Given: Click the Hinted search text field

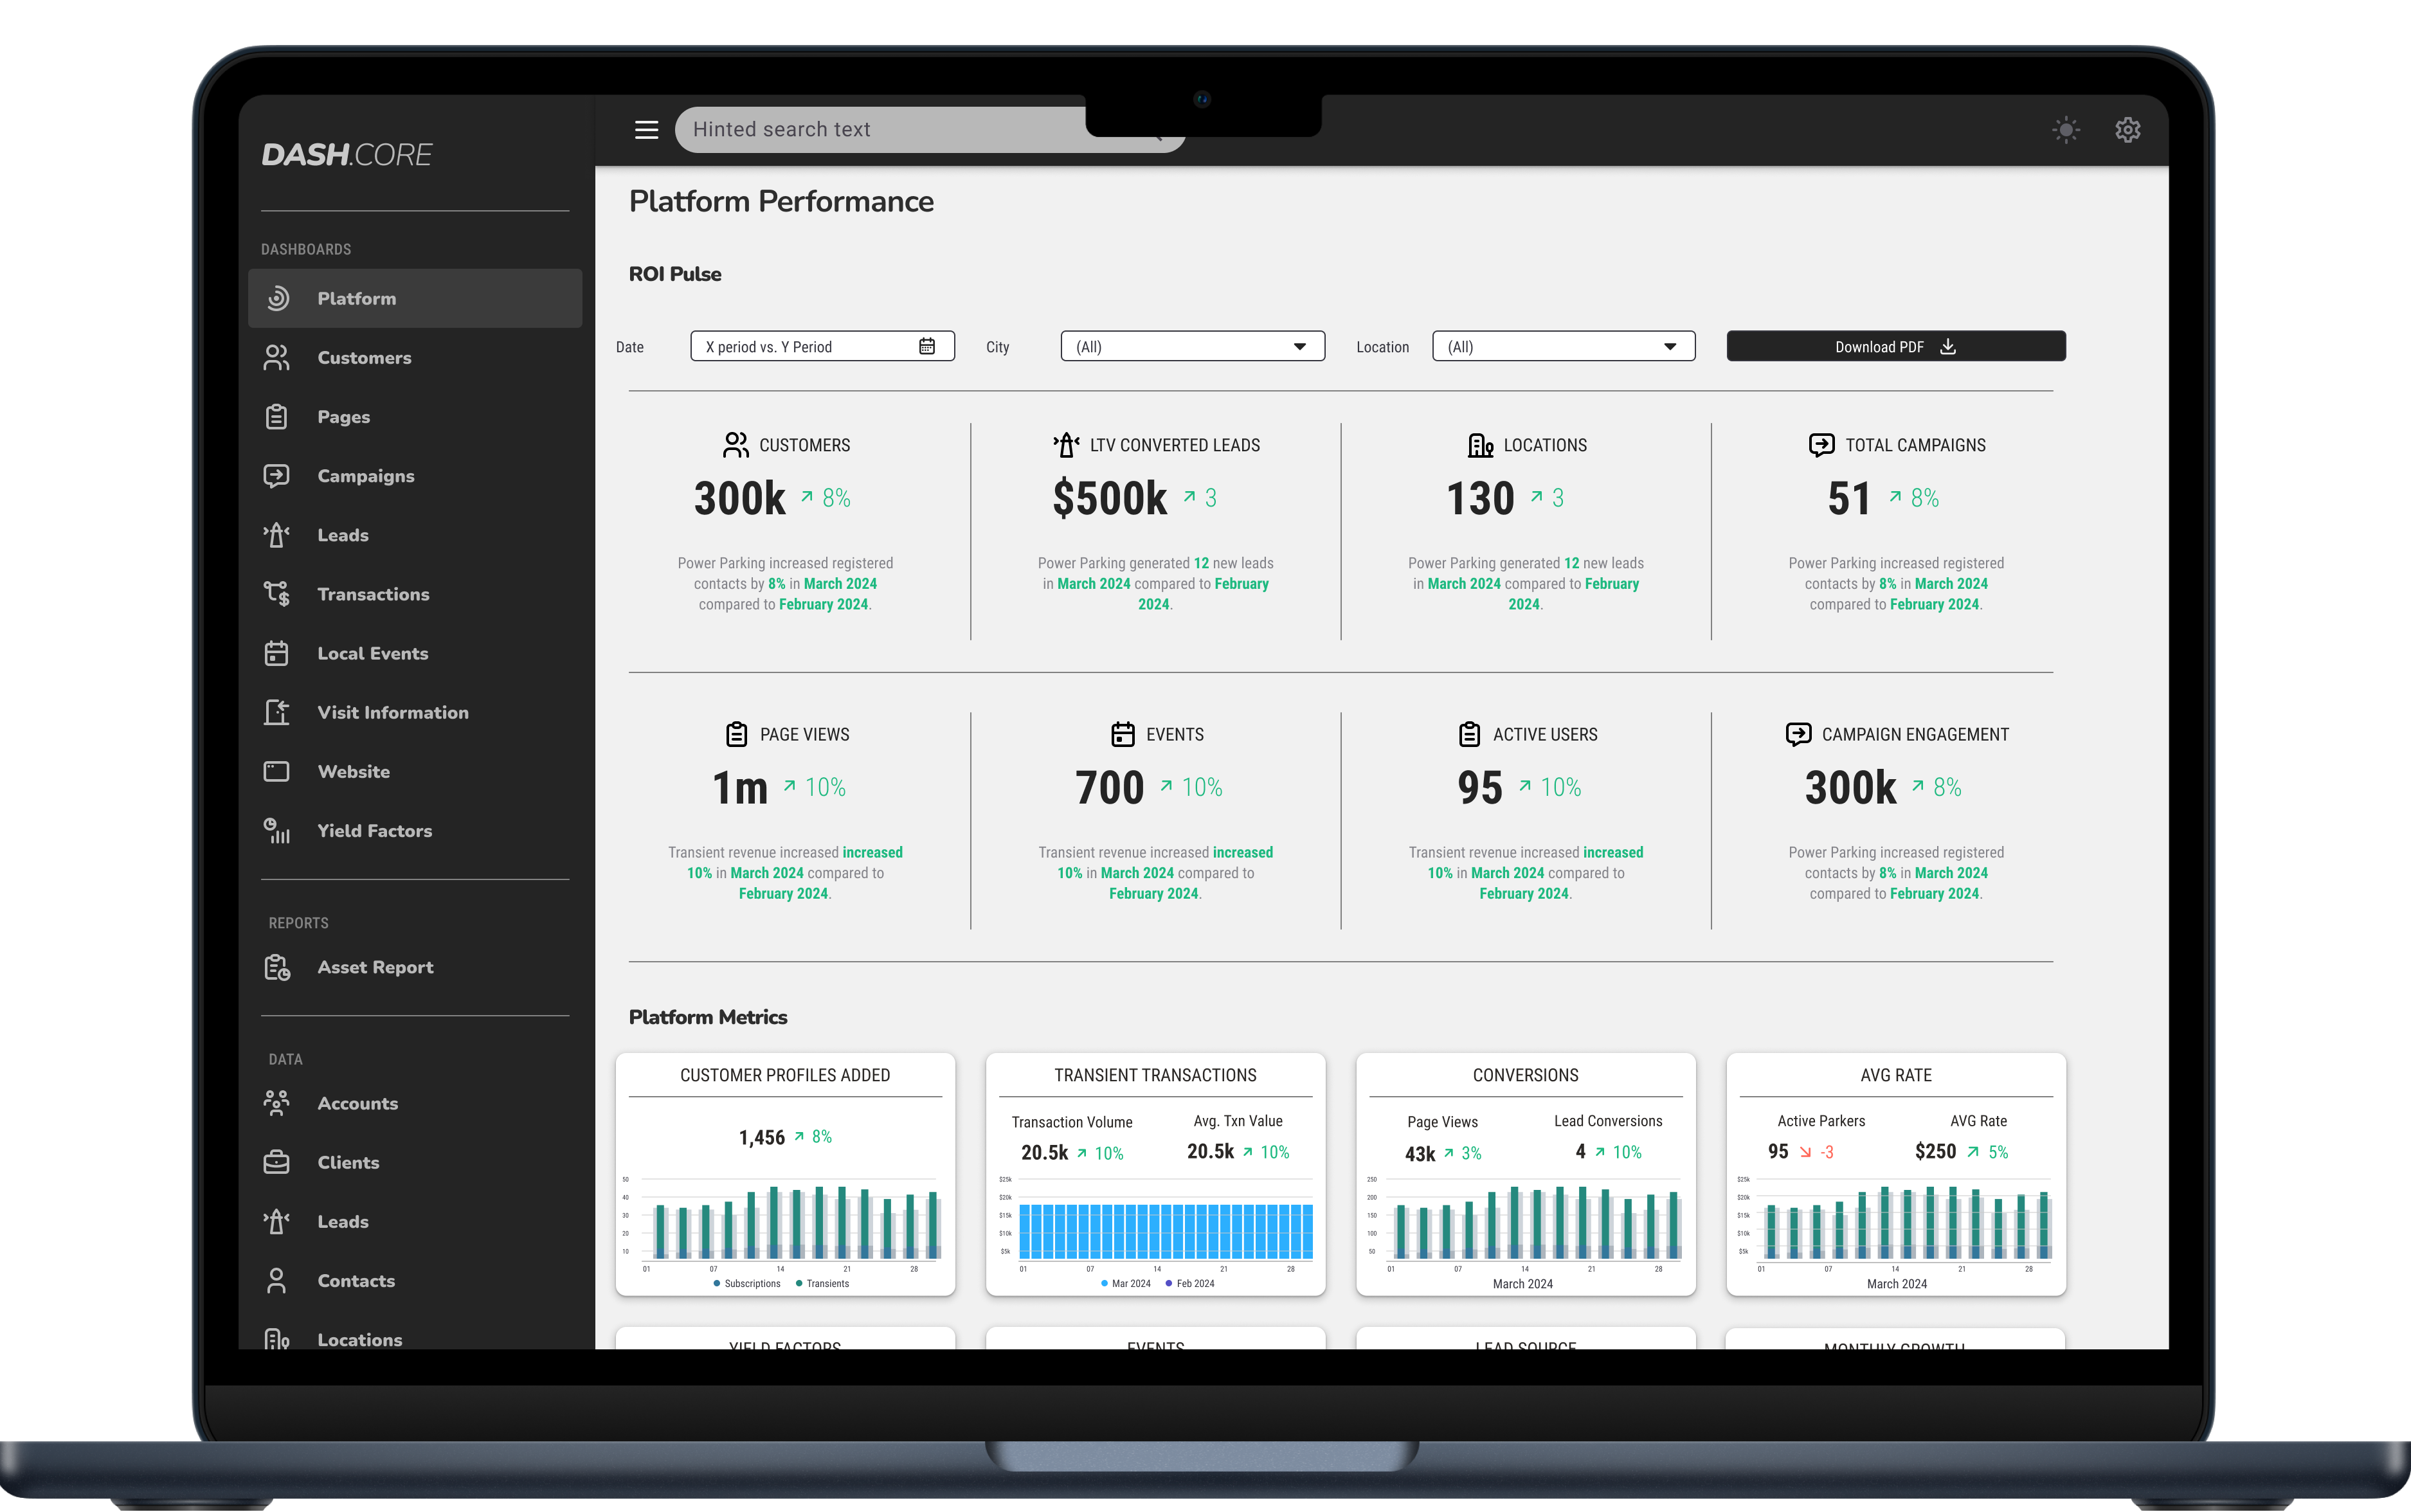Looking at the screenshot, I should [x=880, y=130].
